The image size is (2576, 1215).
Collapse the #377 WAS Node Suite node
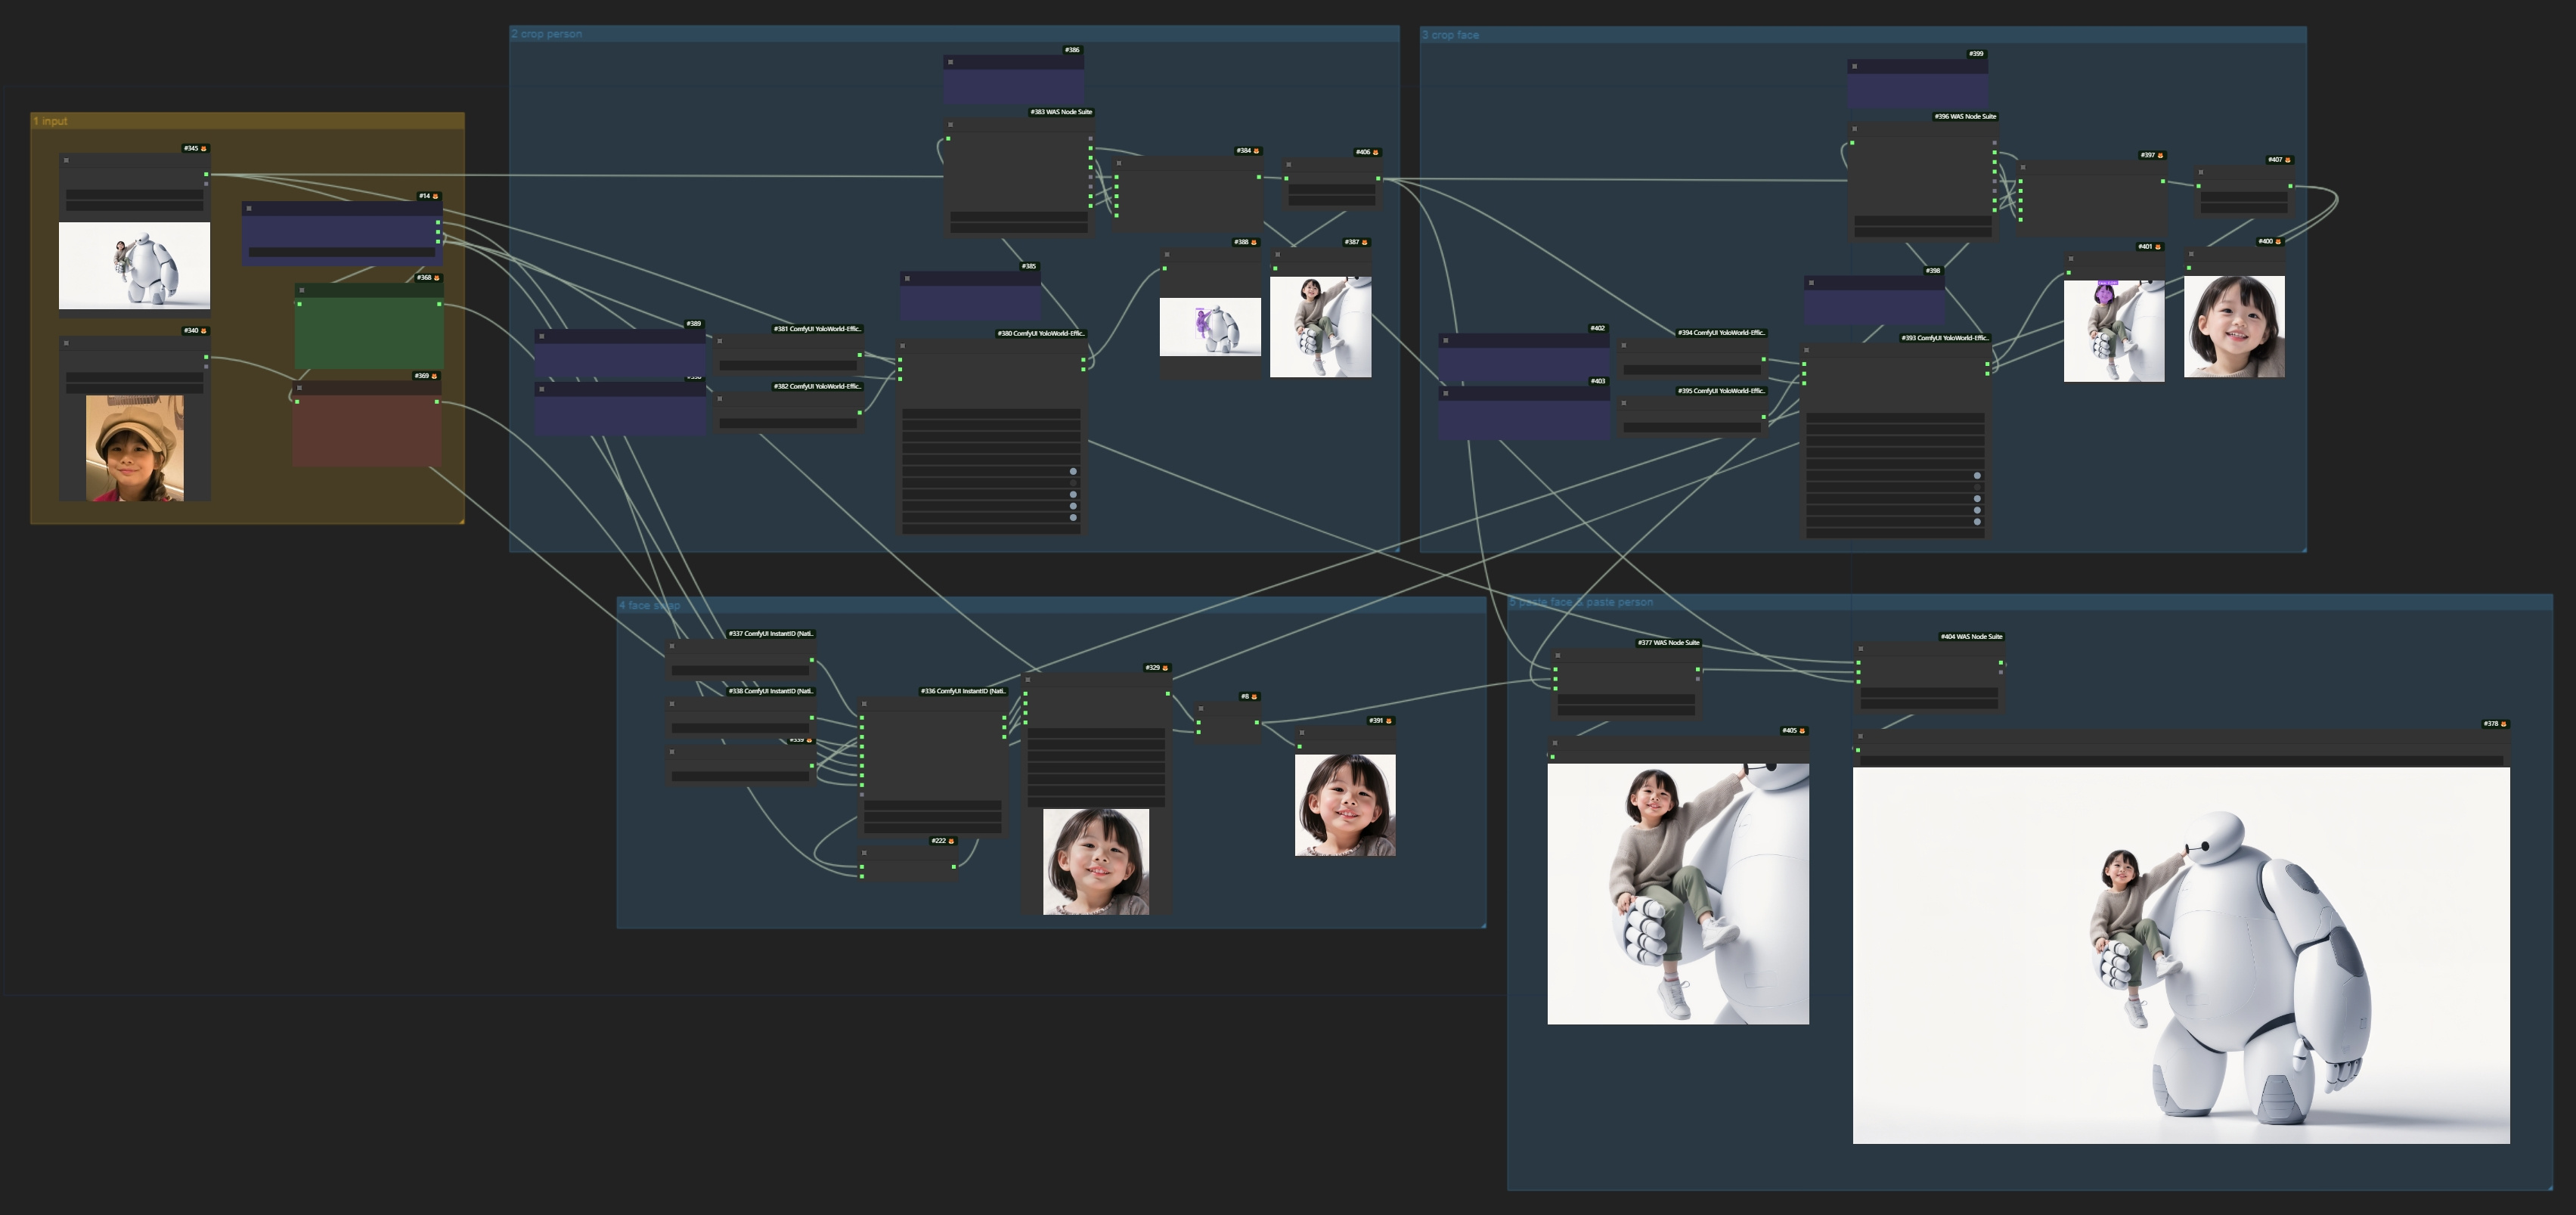(x=1560, y=658)
